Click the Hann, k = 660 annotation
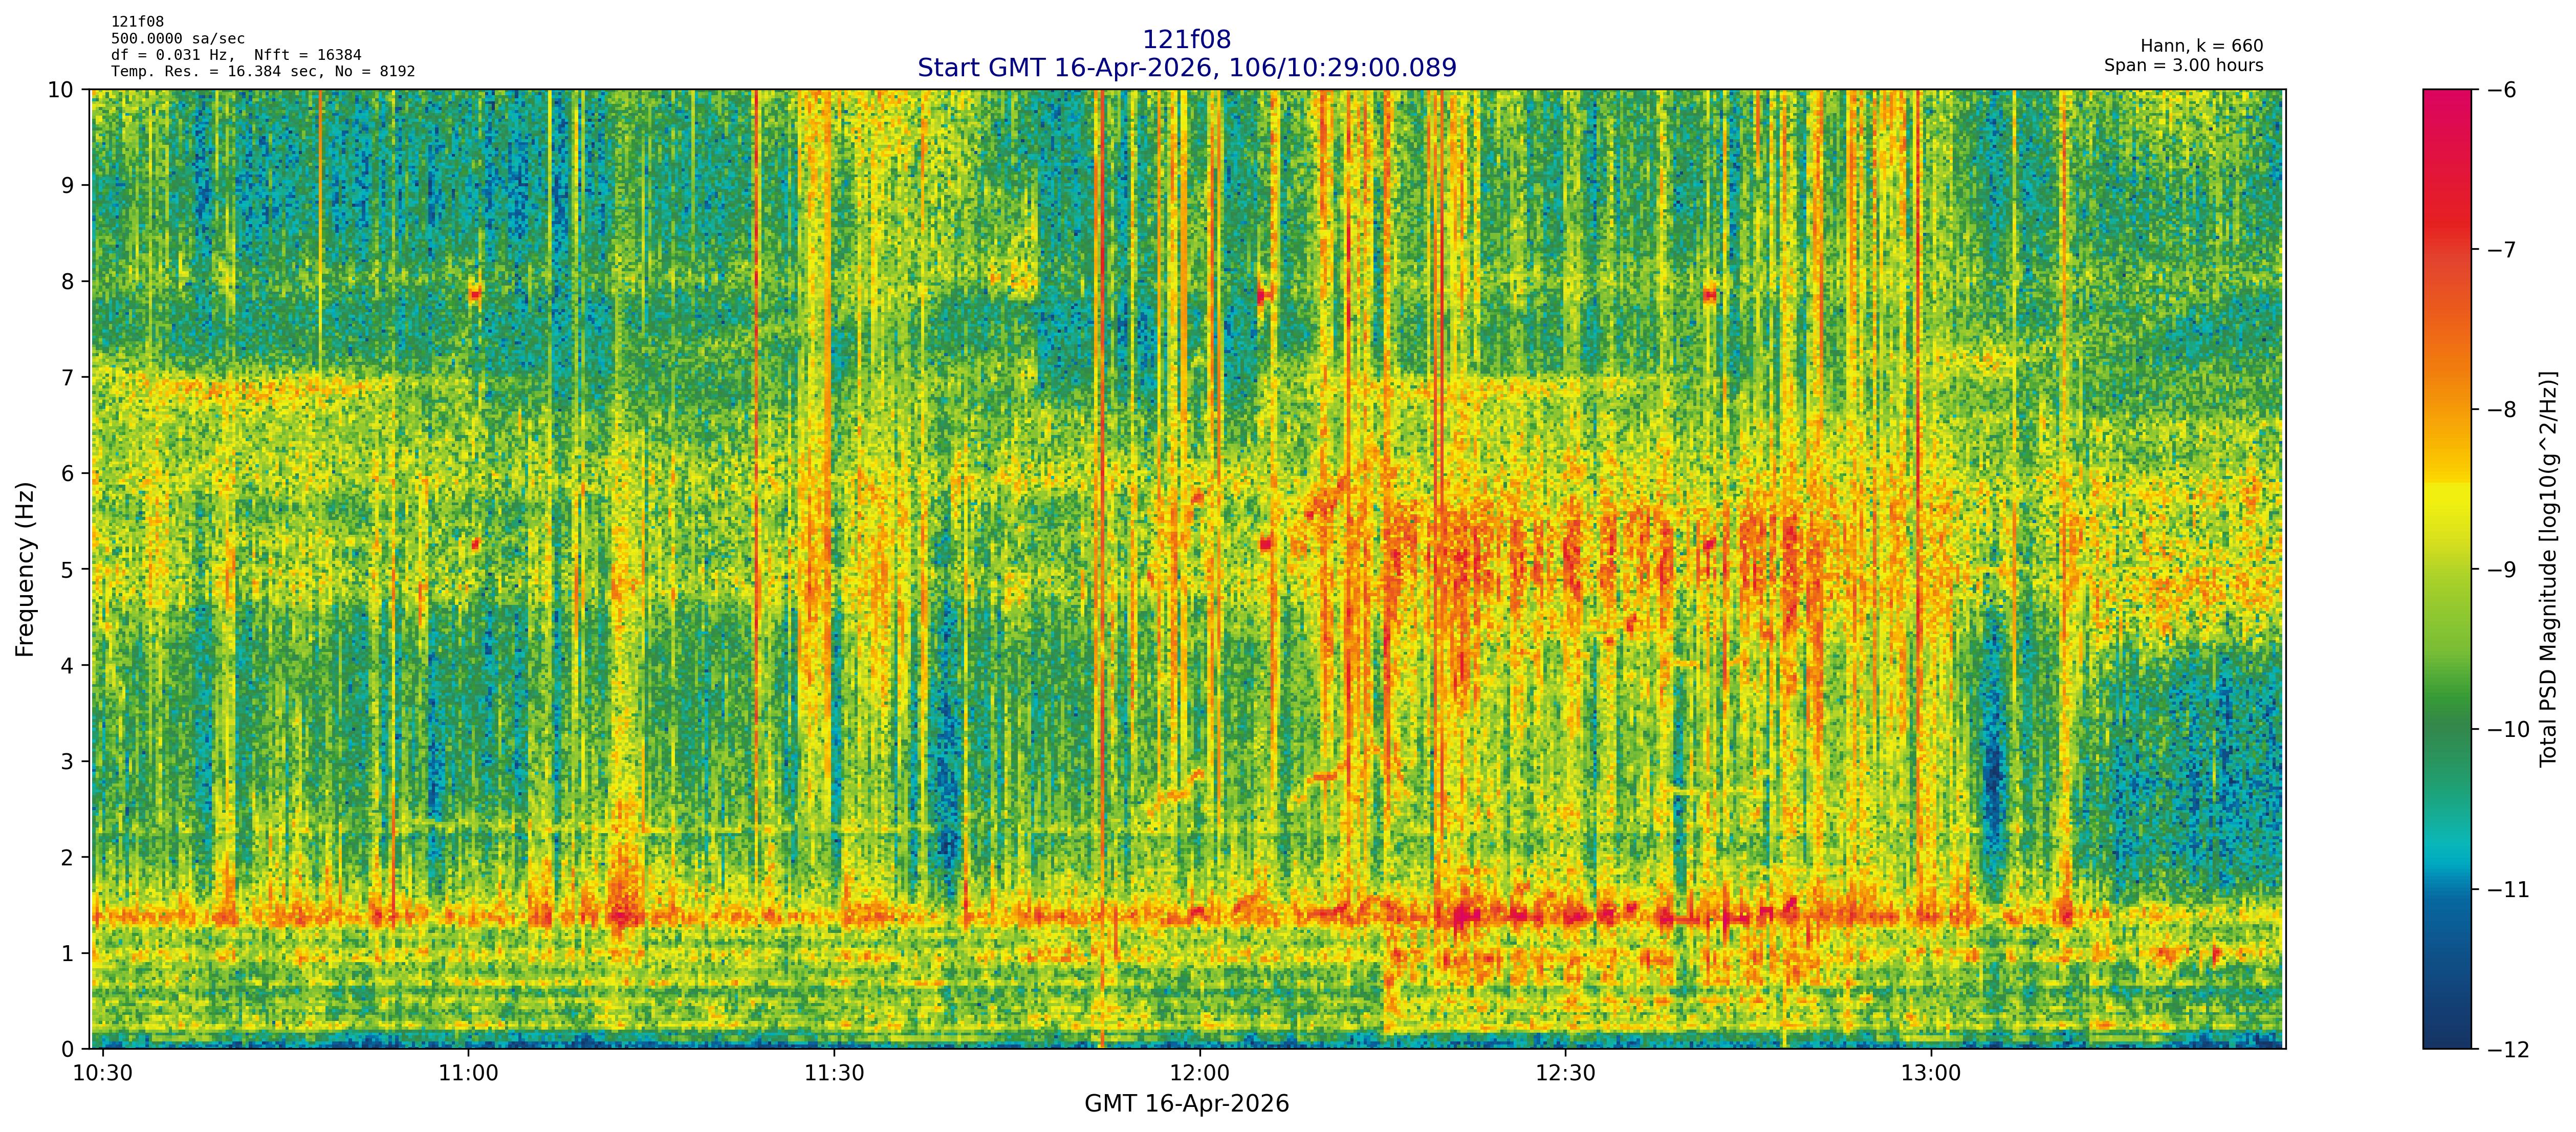 (2201, 46)
